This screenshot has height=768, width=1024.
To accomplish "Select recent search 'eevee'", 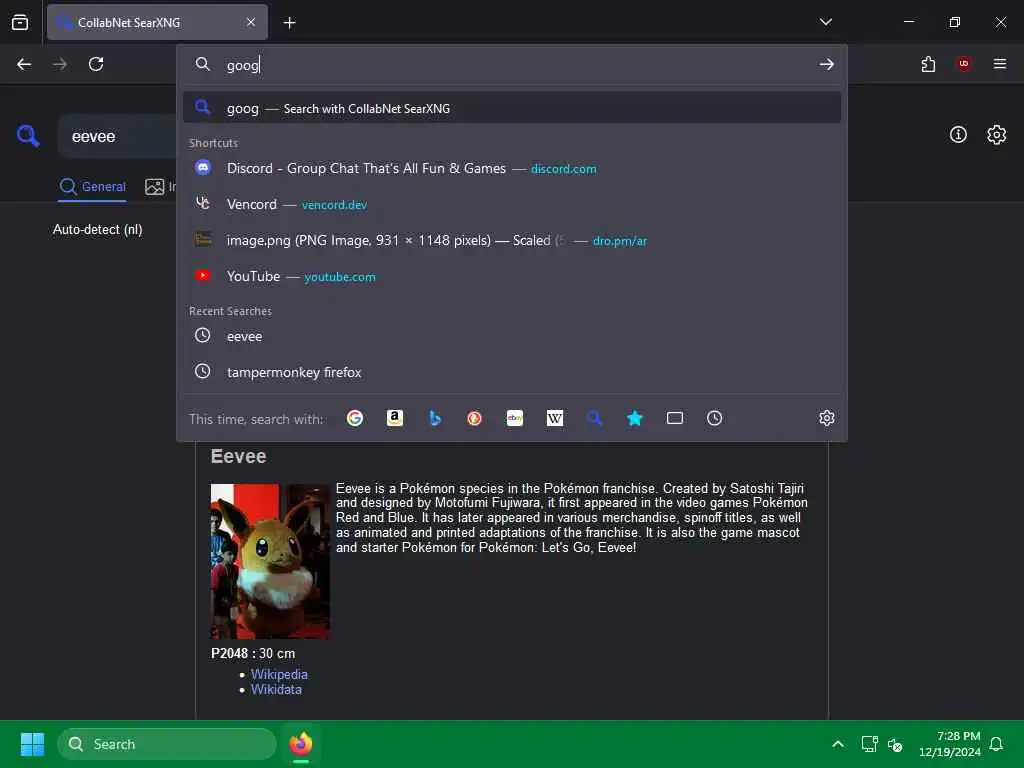I will coord(512,336).
